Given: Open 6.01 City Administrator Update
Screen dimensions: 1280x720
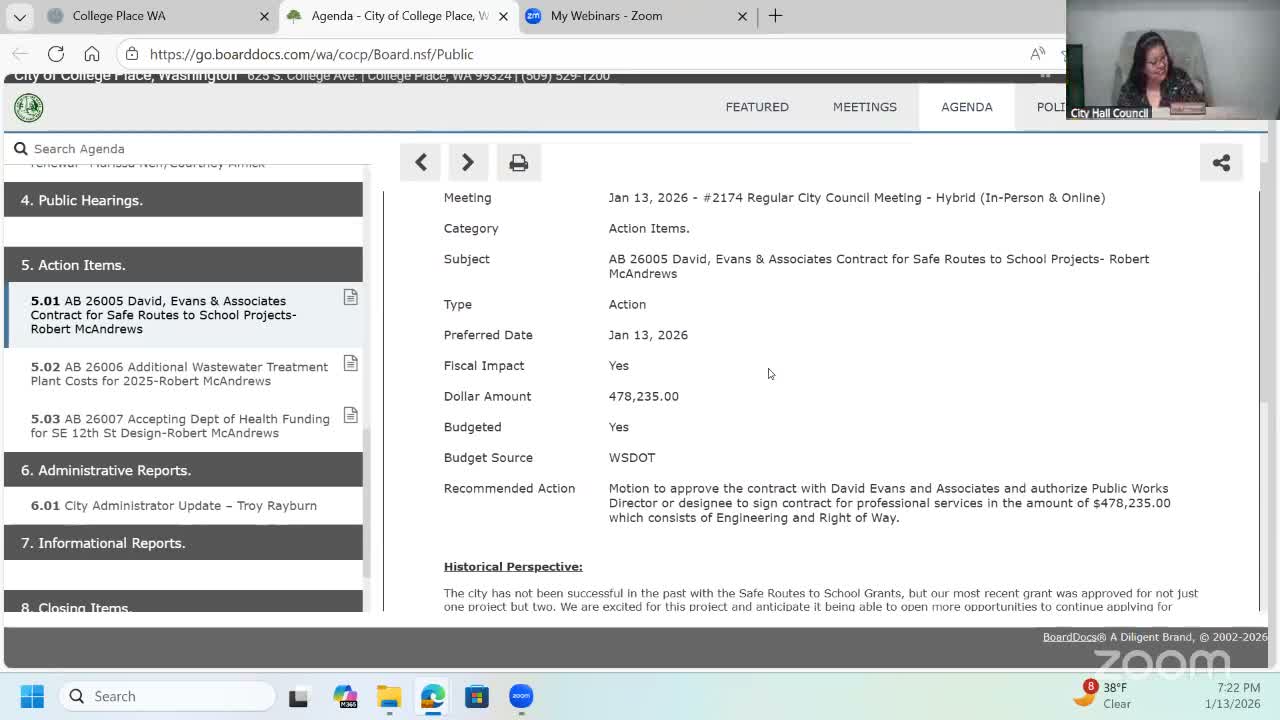Looking at the screenshot, I should pyautogui.click(x=184, y=506).
